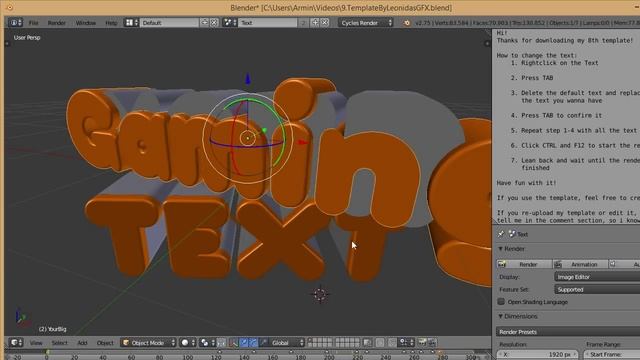Click the Render button
640x360 pixels.
[x=524, y=264]
